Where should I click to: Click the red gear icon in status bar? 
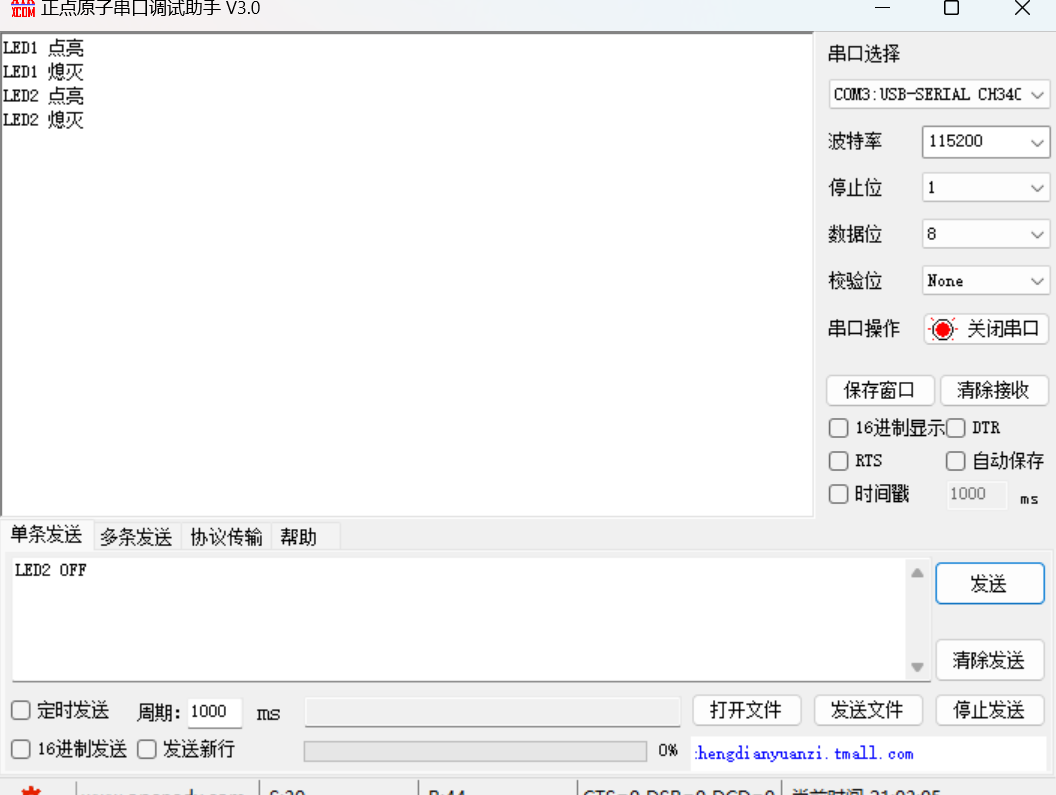(31, 790)
